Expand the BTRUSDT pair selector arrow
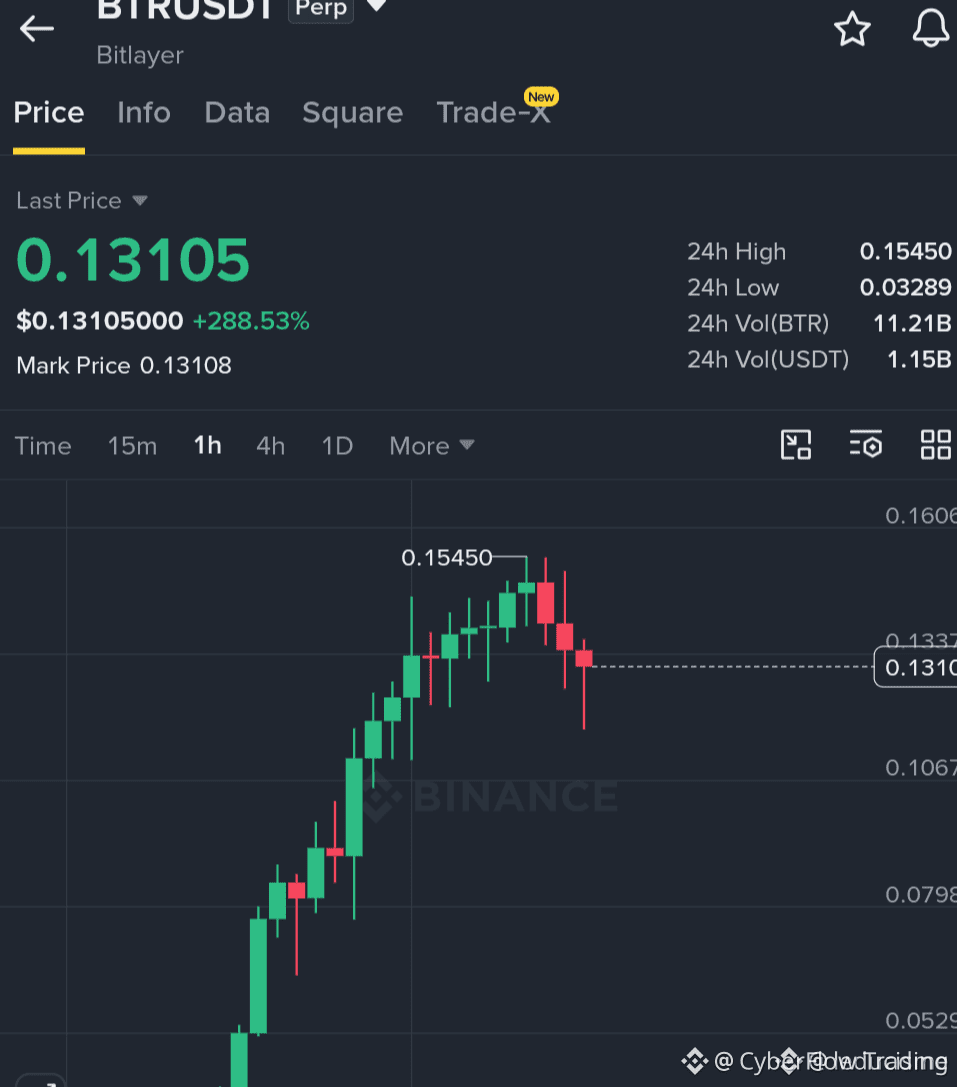This screenshot has width=957, height=1087. 377,6
